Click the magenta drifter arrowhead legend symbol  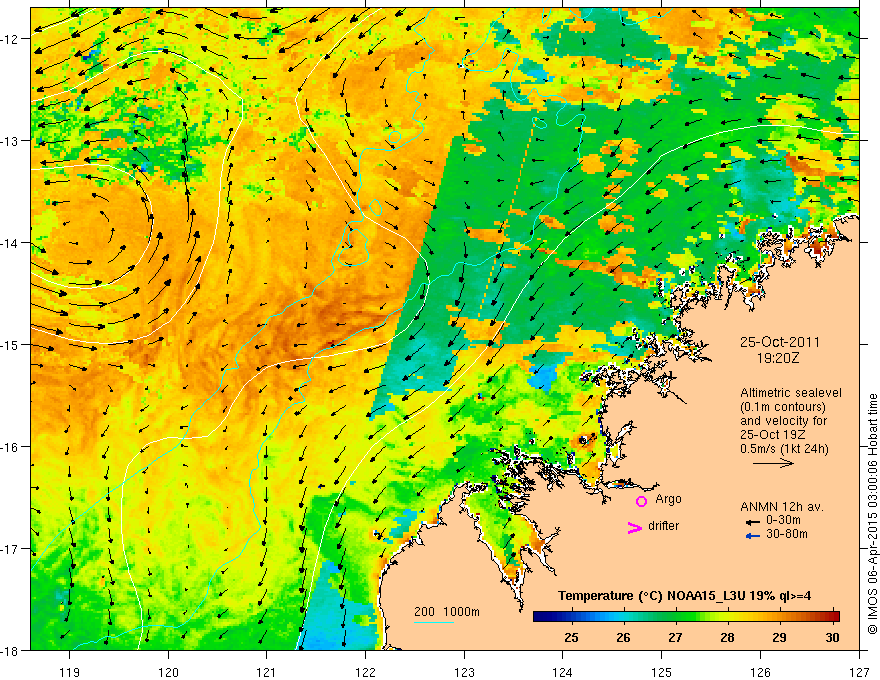pyautogui.click(x=635, y=527)
